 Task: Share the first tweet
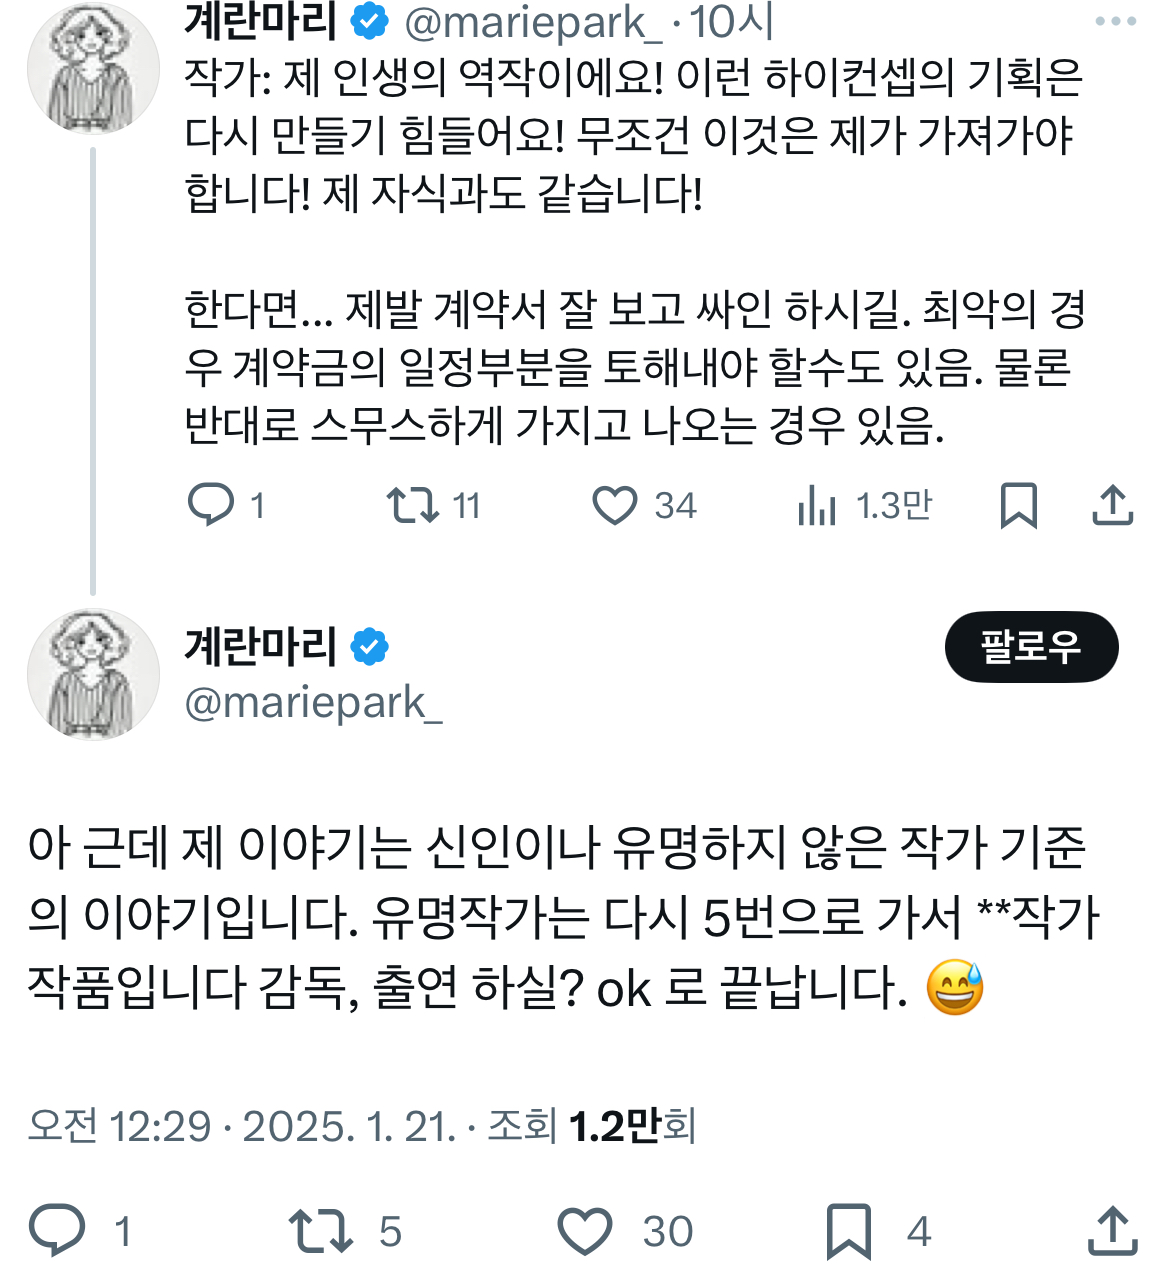pos(1112,505)
